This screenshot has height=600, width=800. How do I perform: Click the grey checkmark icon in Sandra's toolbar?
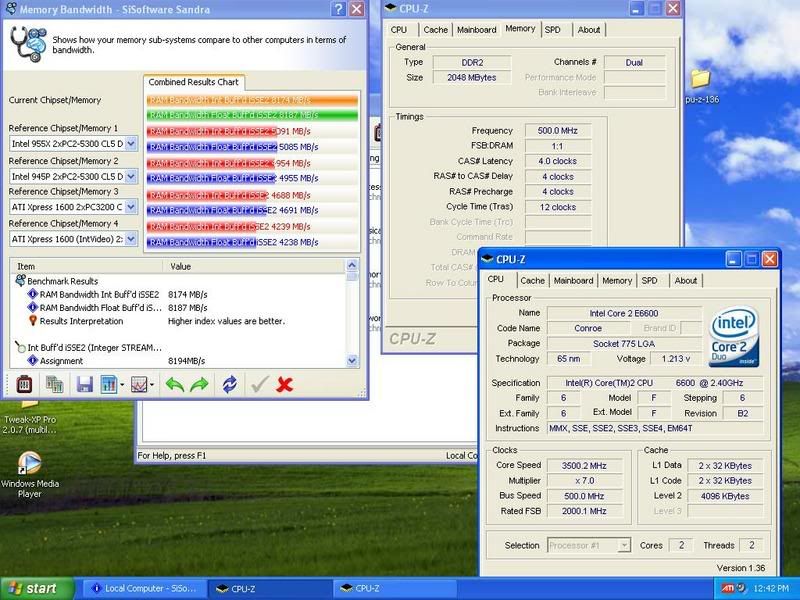[260, 384]
